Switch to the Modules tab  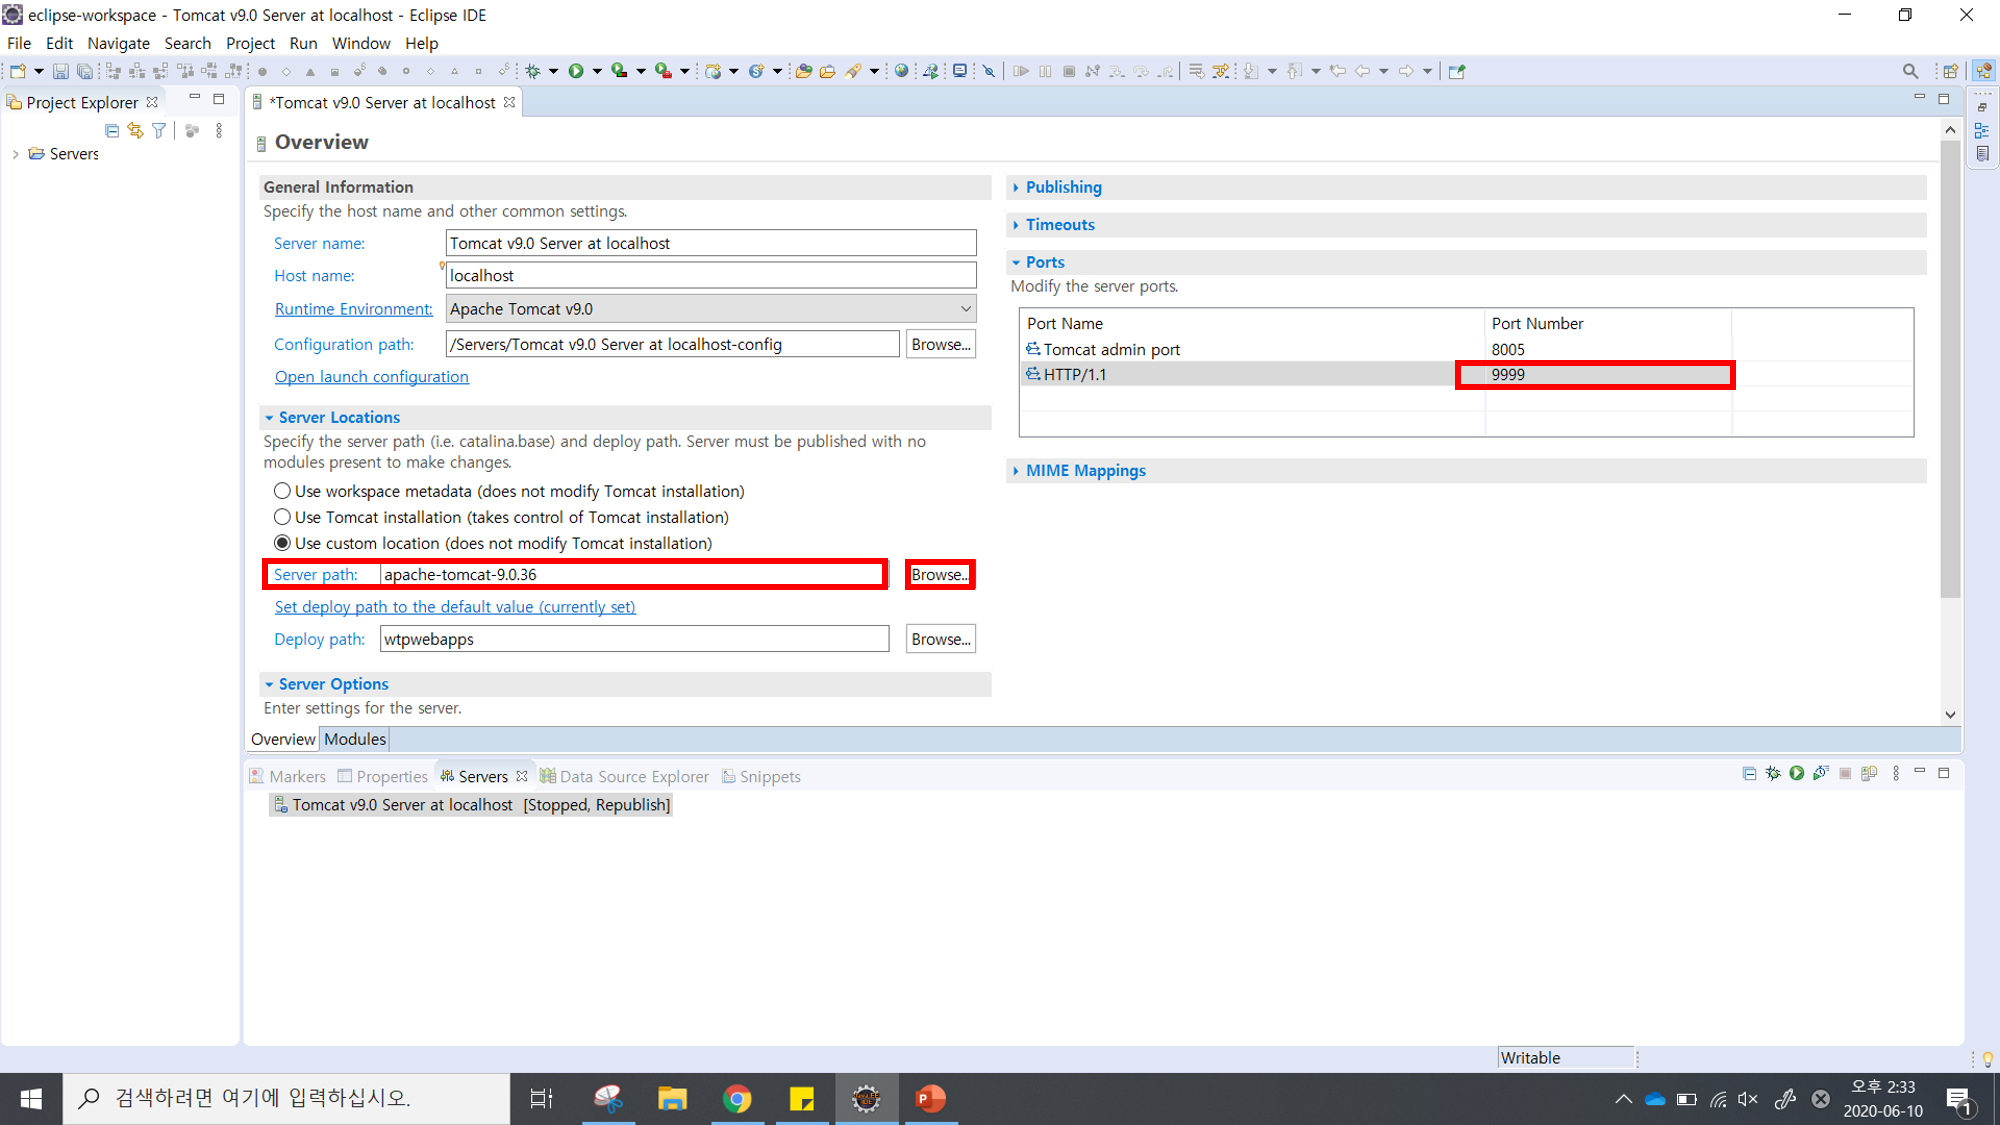tap(355, 739)
